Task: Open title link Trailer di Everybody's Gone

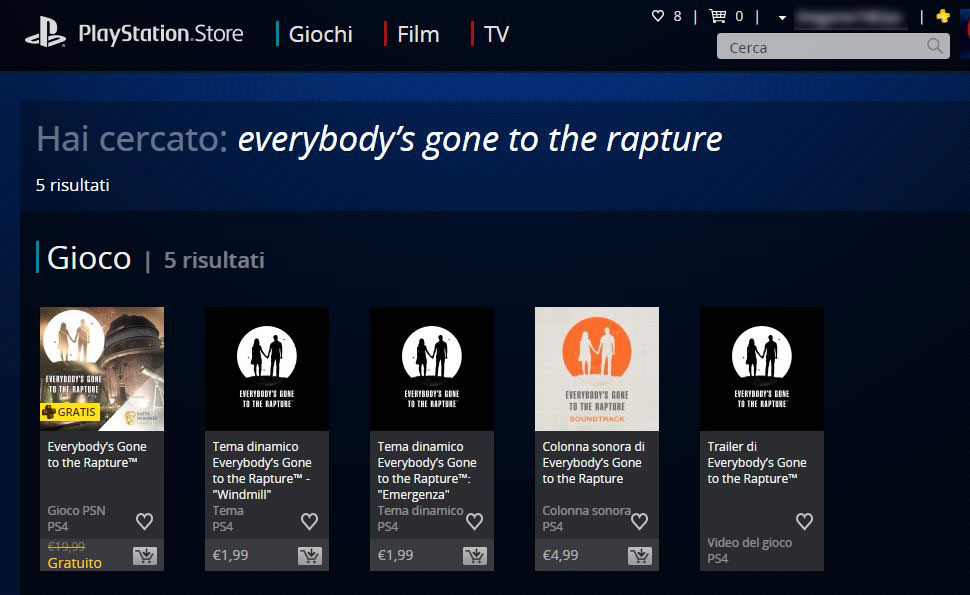Action: (757, 463)
